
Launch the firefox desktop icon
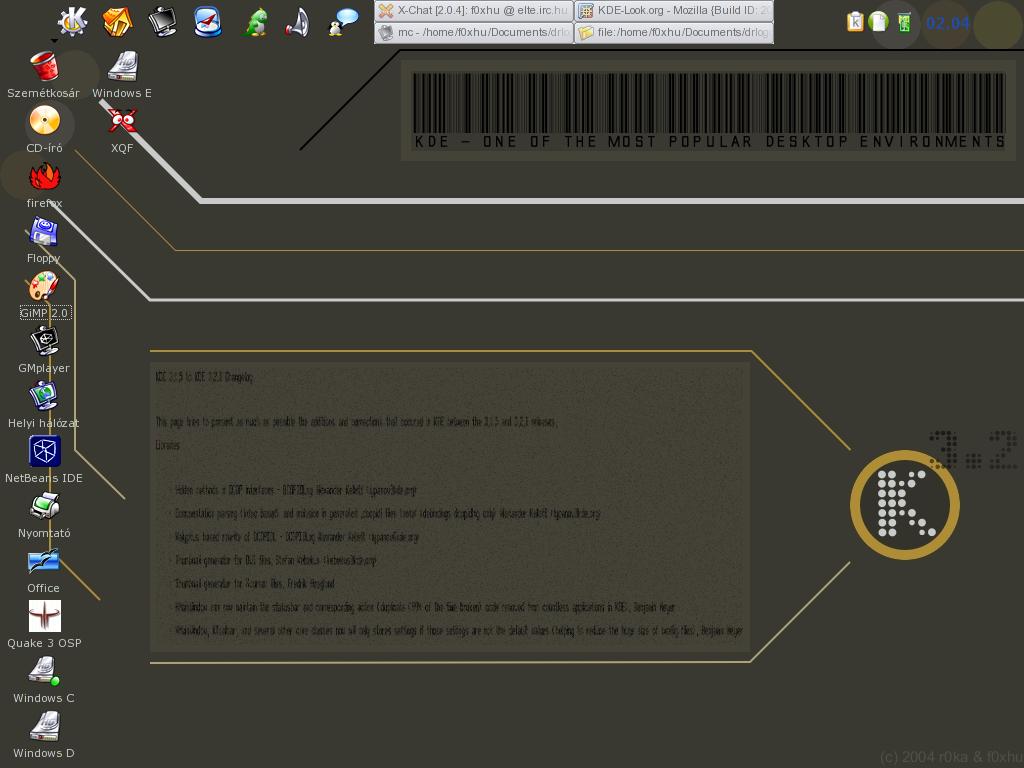pos(44,176)
